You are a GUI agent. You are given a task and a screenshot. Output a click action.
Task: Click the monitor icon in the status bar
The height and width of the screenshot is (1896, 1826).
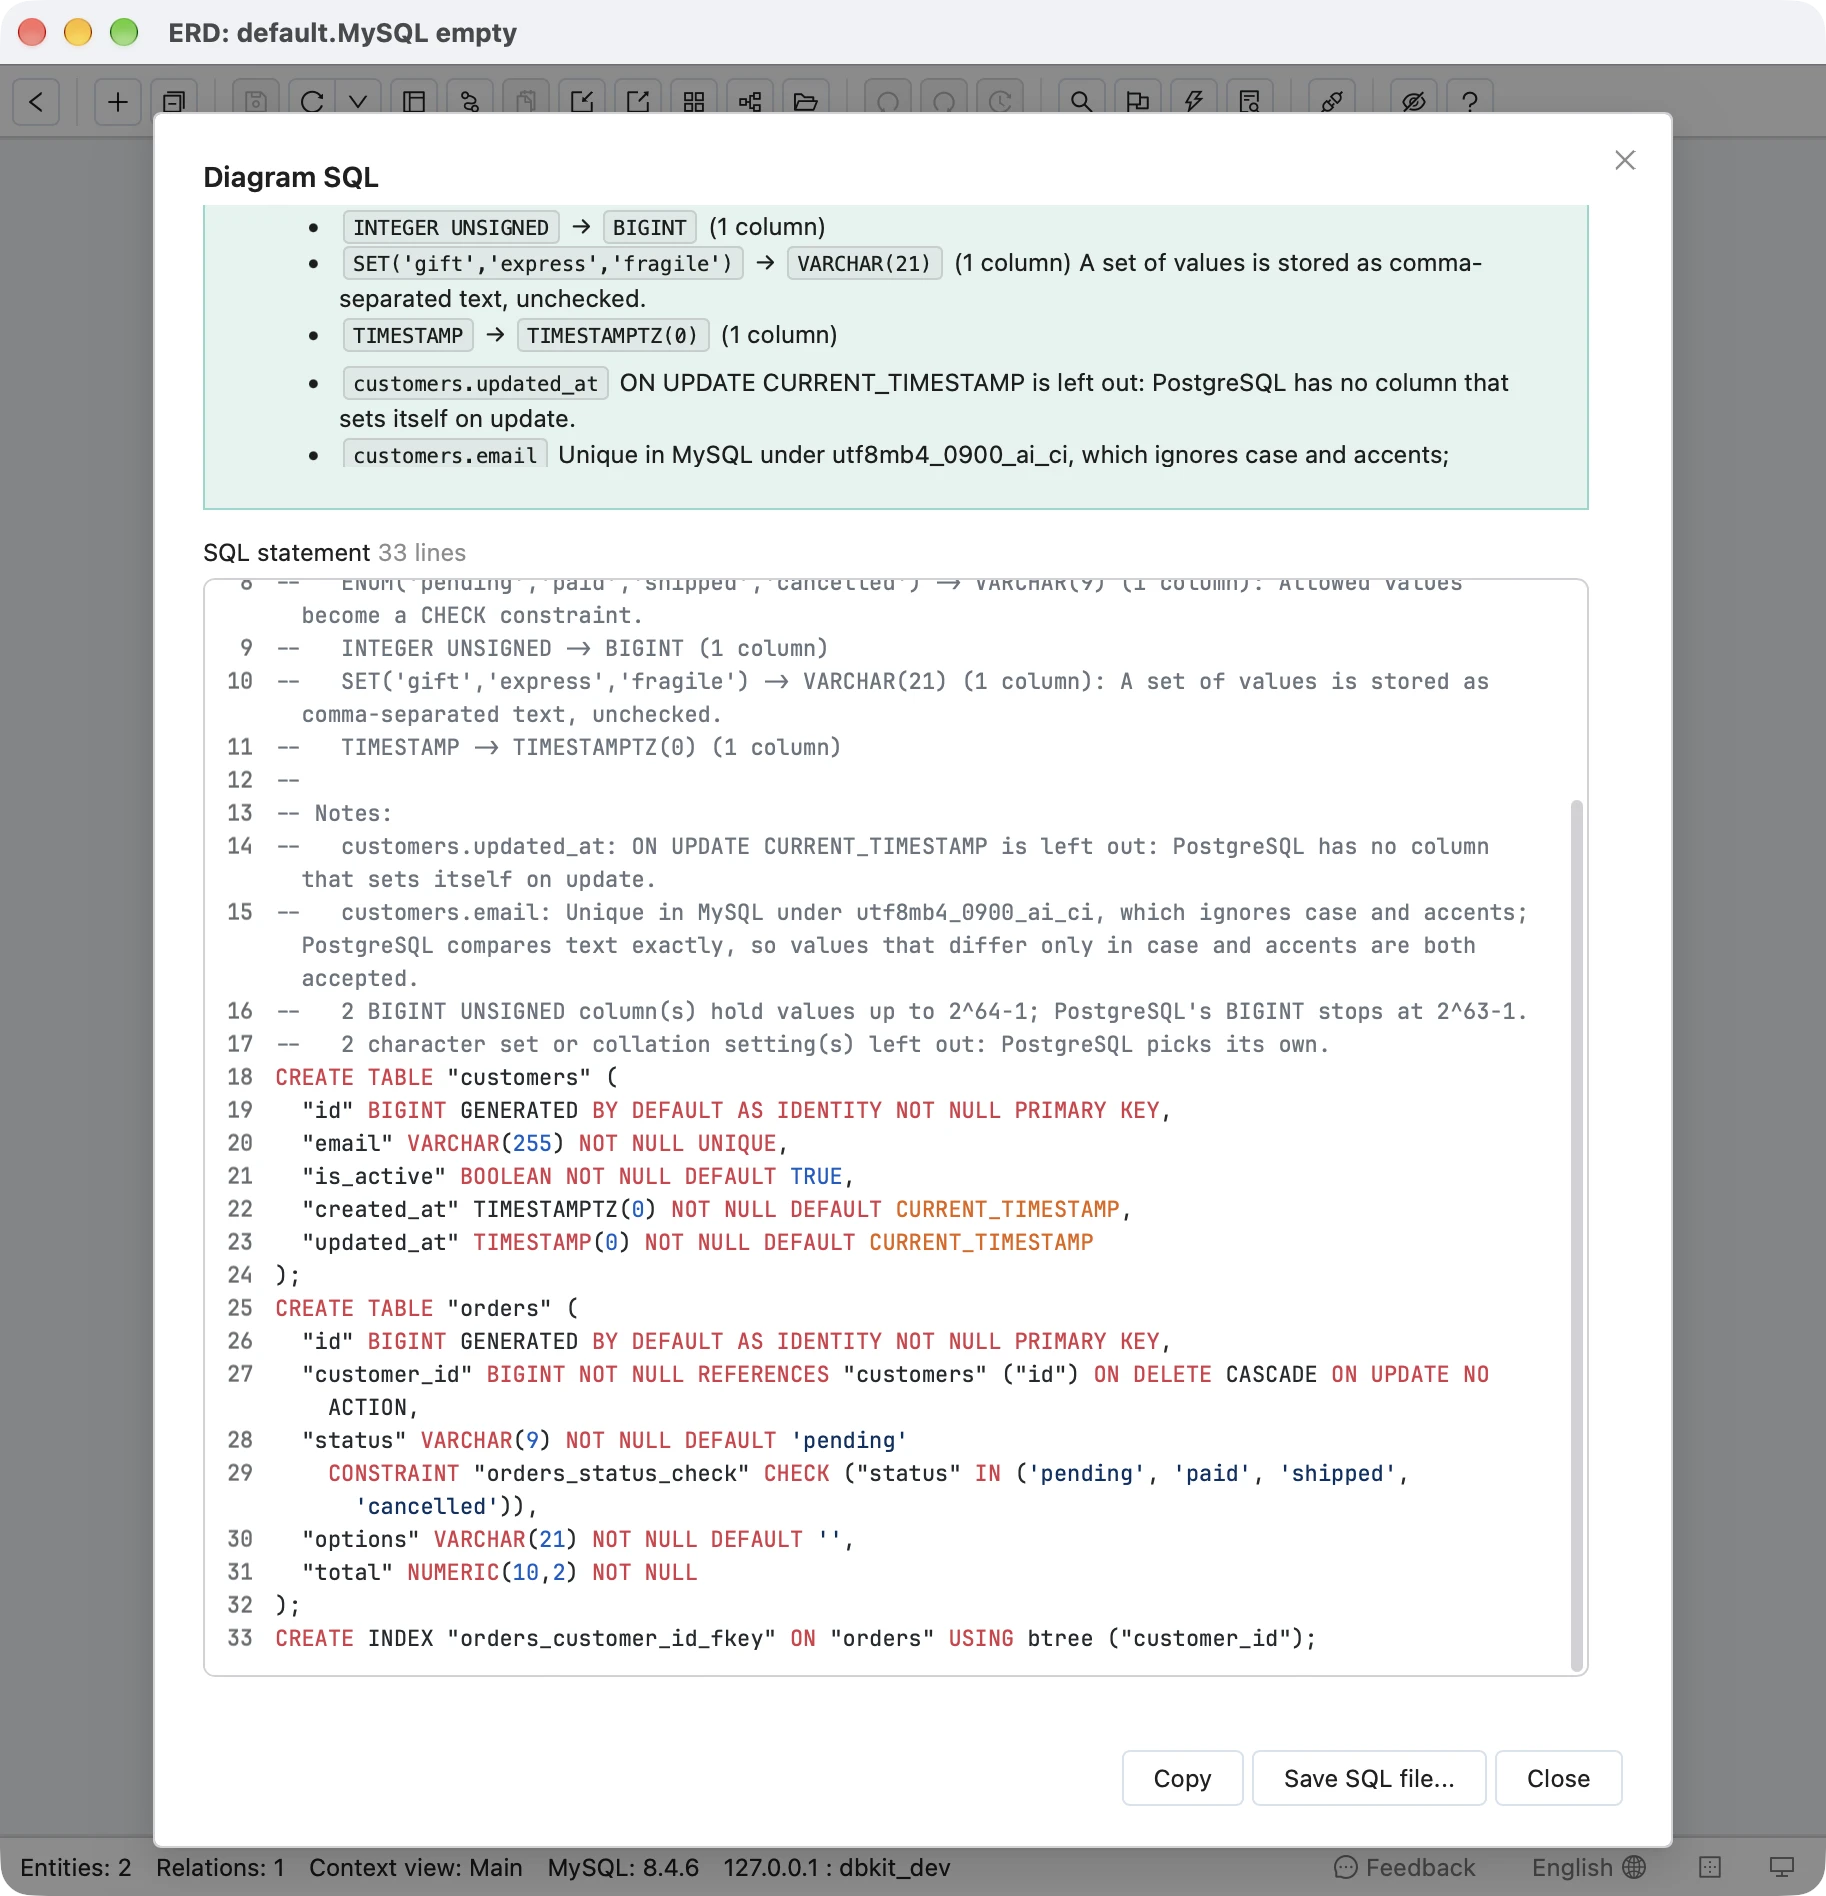point(1782,1867)
